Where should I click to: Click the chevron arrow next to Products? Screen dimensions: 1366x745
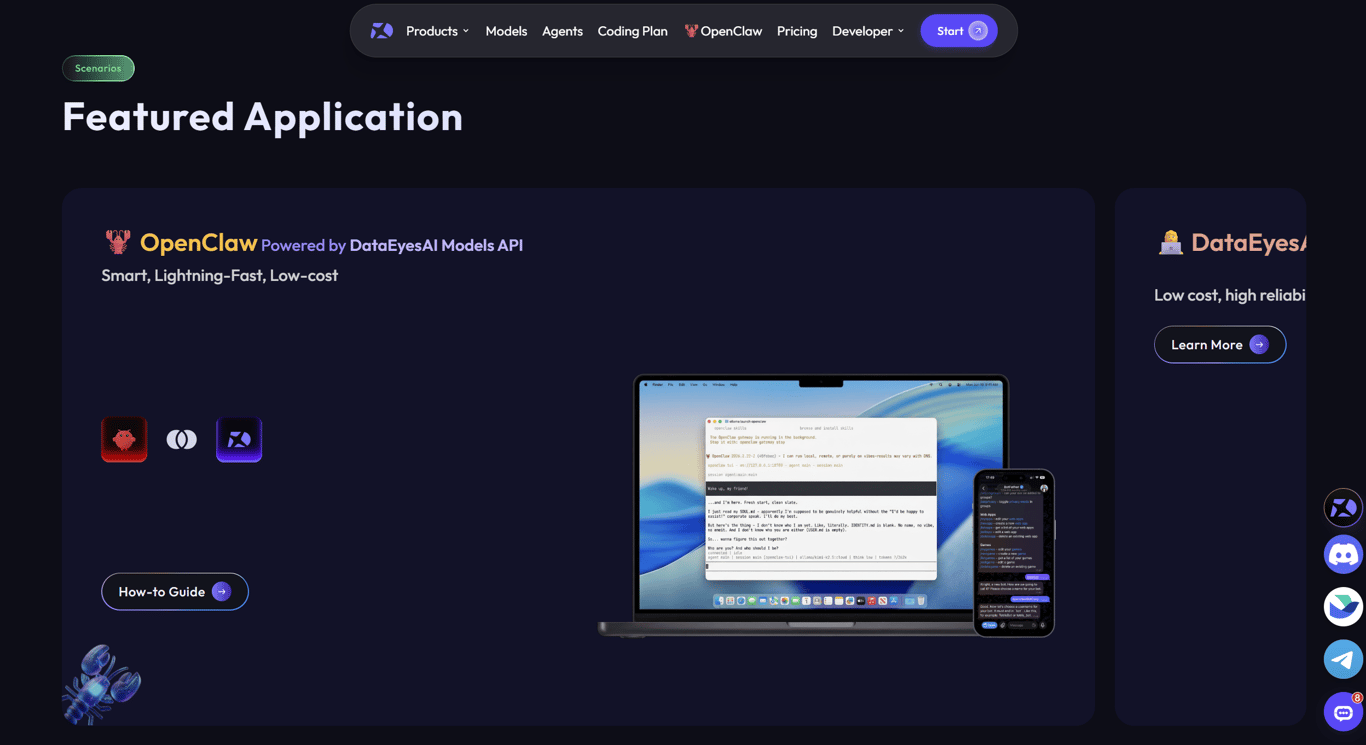click(466, 31)
